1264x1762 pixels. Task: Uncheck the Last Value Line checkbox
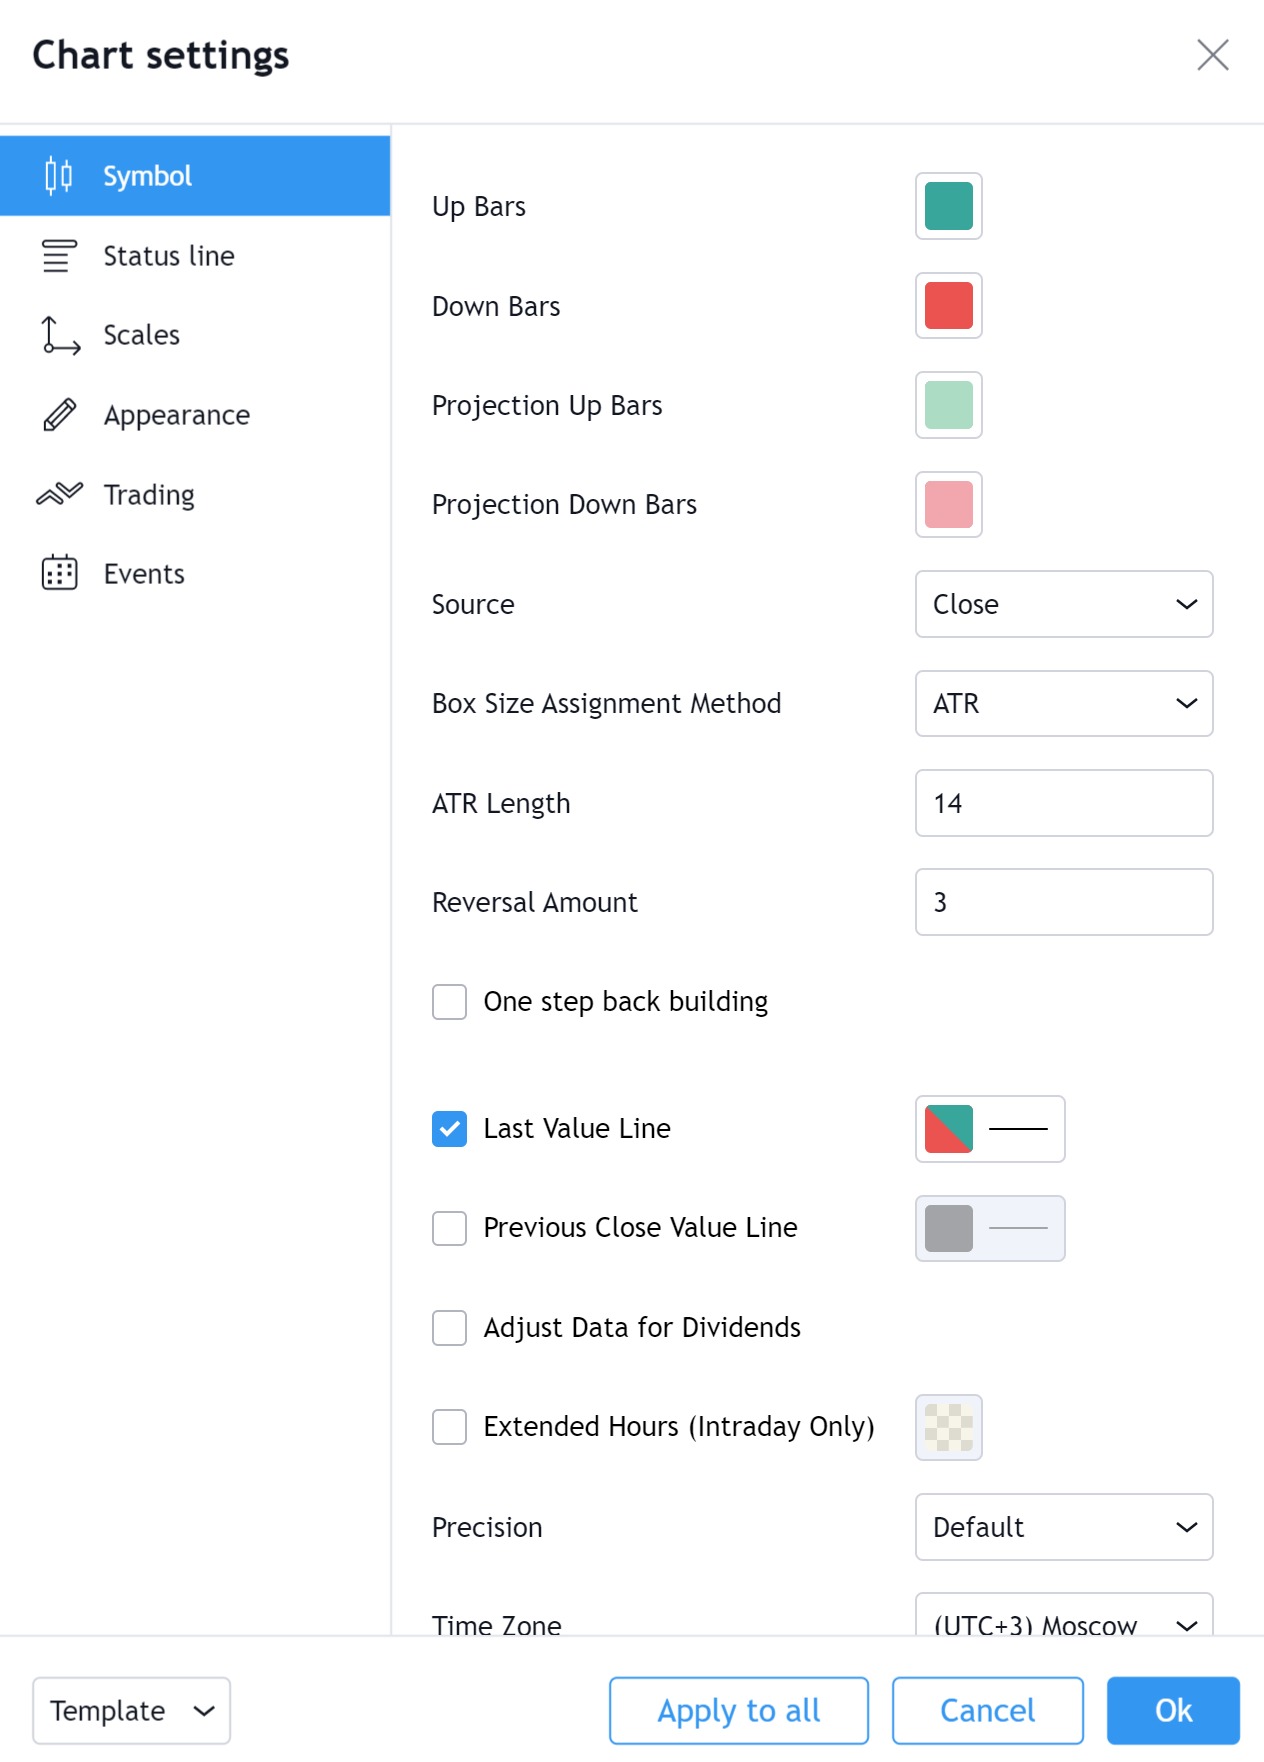point(449,1129)
